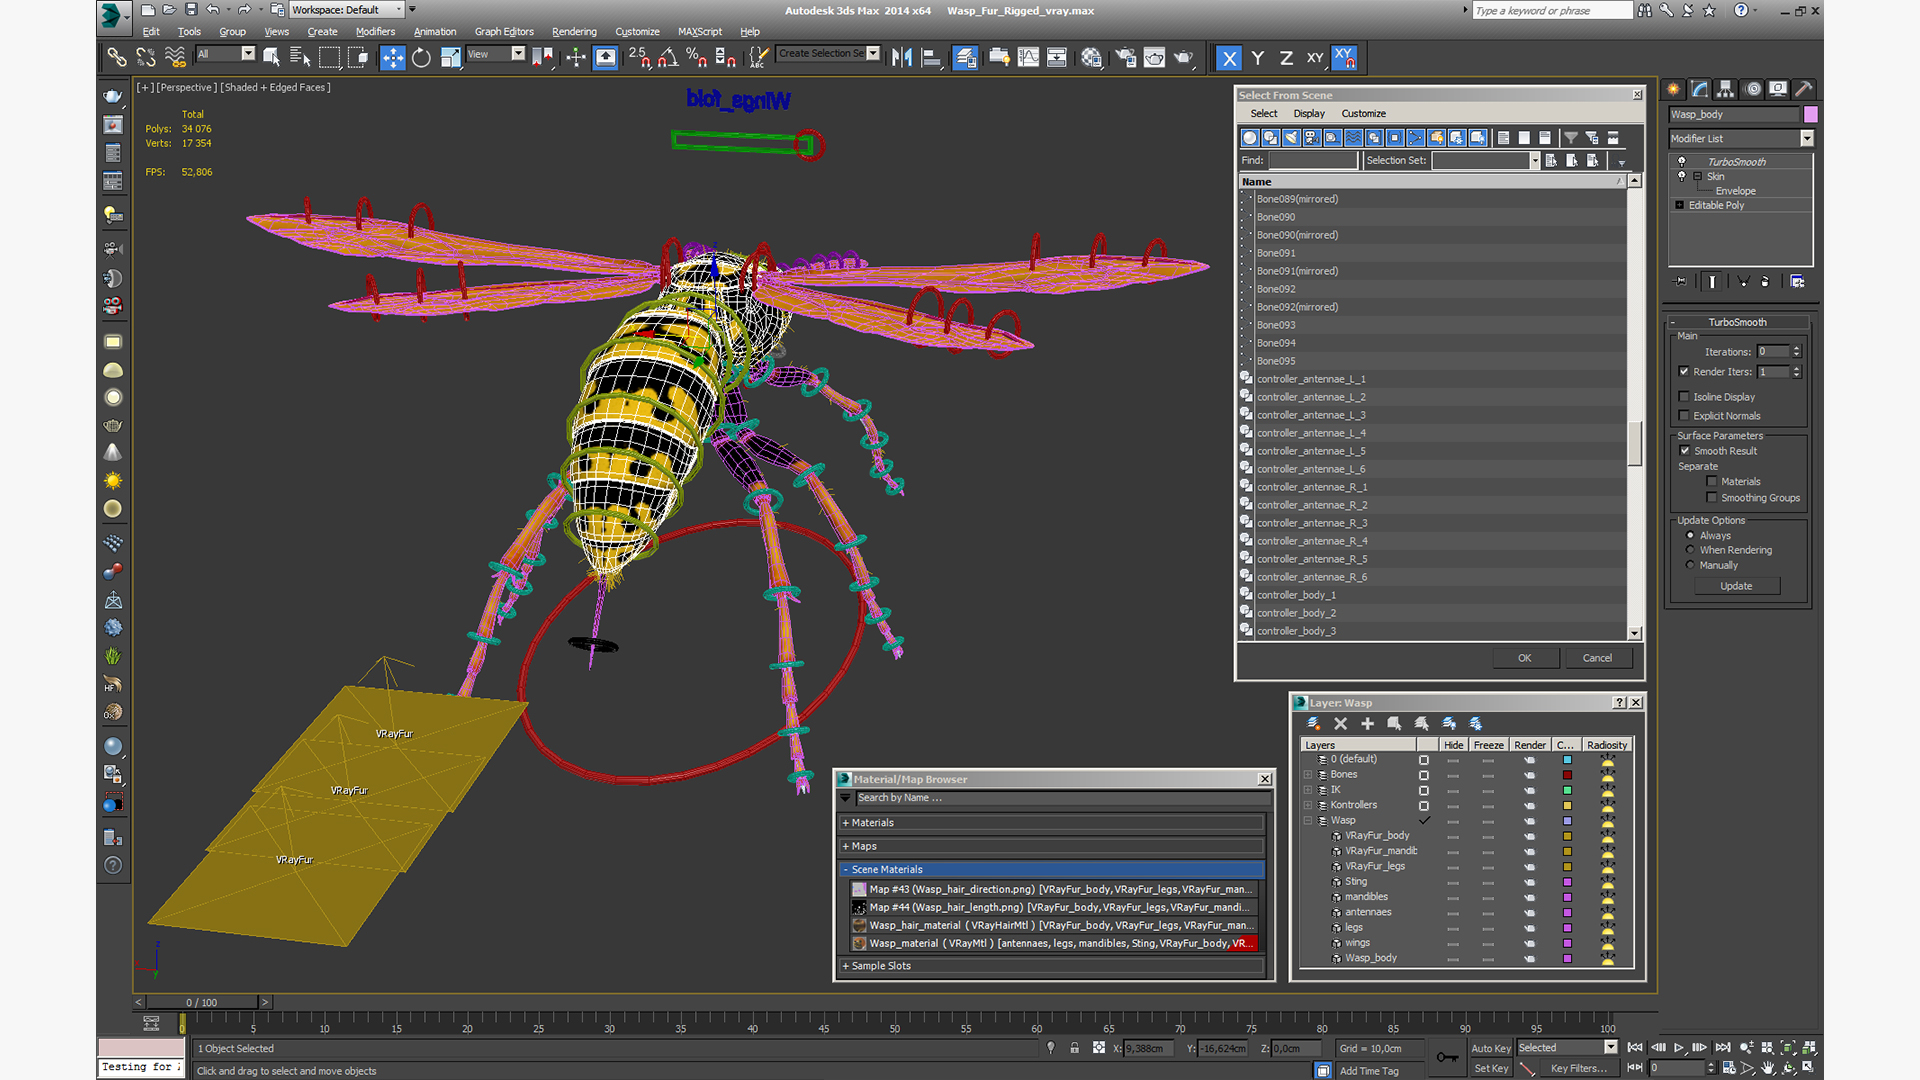The height and width of the screenshot is (1080, 1920).
Task: Click the Set Key button
Action: click(x=1491, y=1068)
